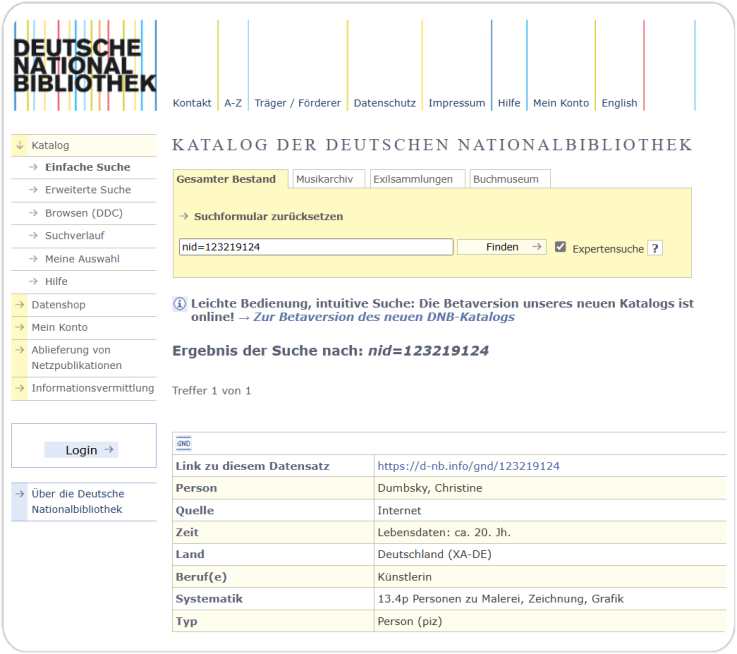Switch to the Gesamter Bestand tab
This screenshot has height=654, width=737.
click(x=230, y=179)
